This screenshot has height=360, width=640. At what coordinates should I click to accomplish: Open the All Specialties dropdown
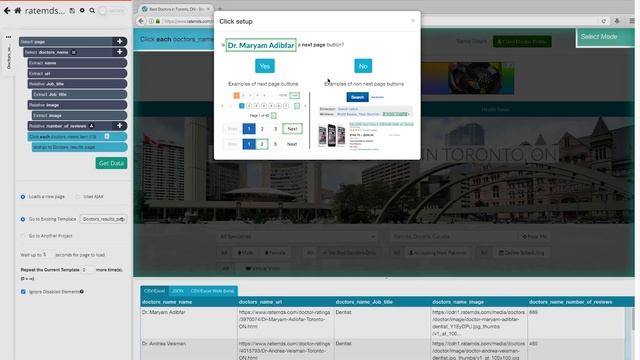click(297, 236)
